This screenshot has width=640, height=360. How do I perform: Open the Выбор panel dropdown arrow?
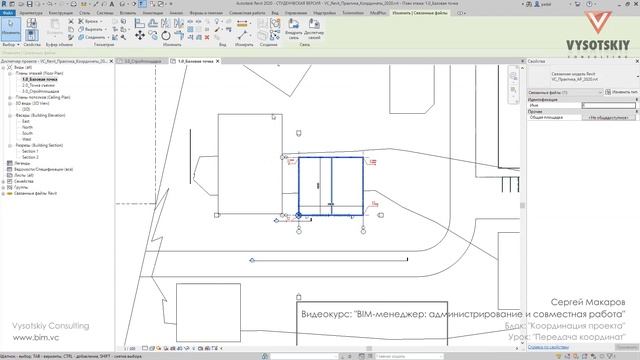coord(18,44)
